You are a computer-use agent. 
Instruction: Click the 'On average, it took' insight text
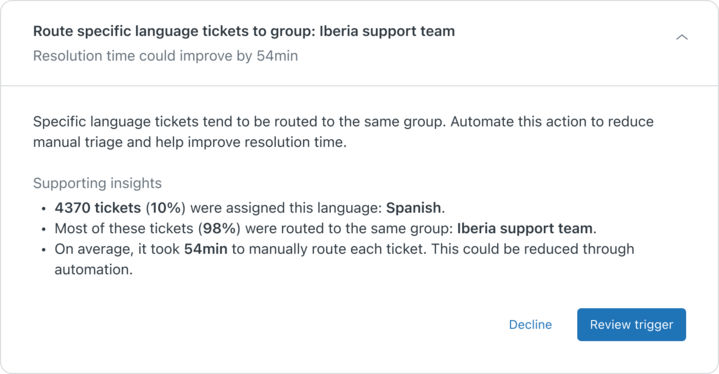coord(117,249)
